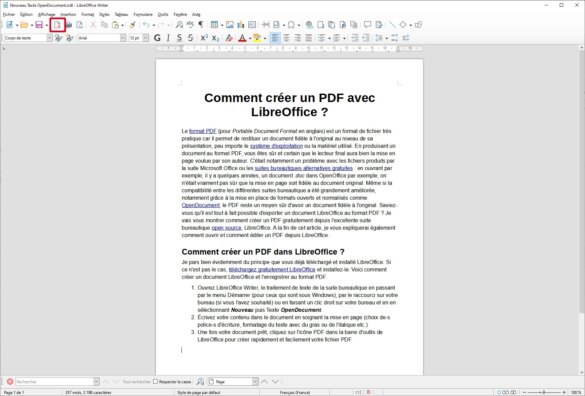Toggle Strikethrough formatting
This screenshot has width=585, height=396.
point(191,38)
